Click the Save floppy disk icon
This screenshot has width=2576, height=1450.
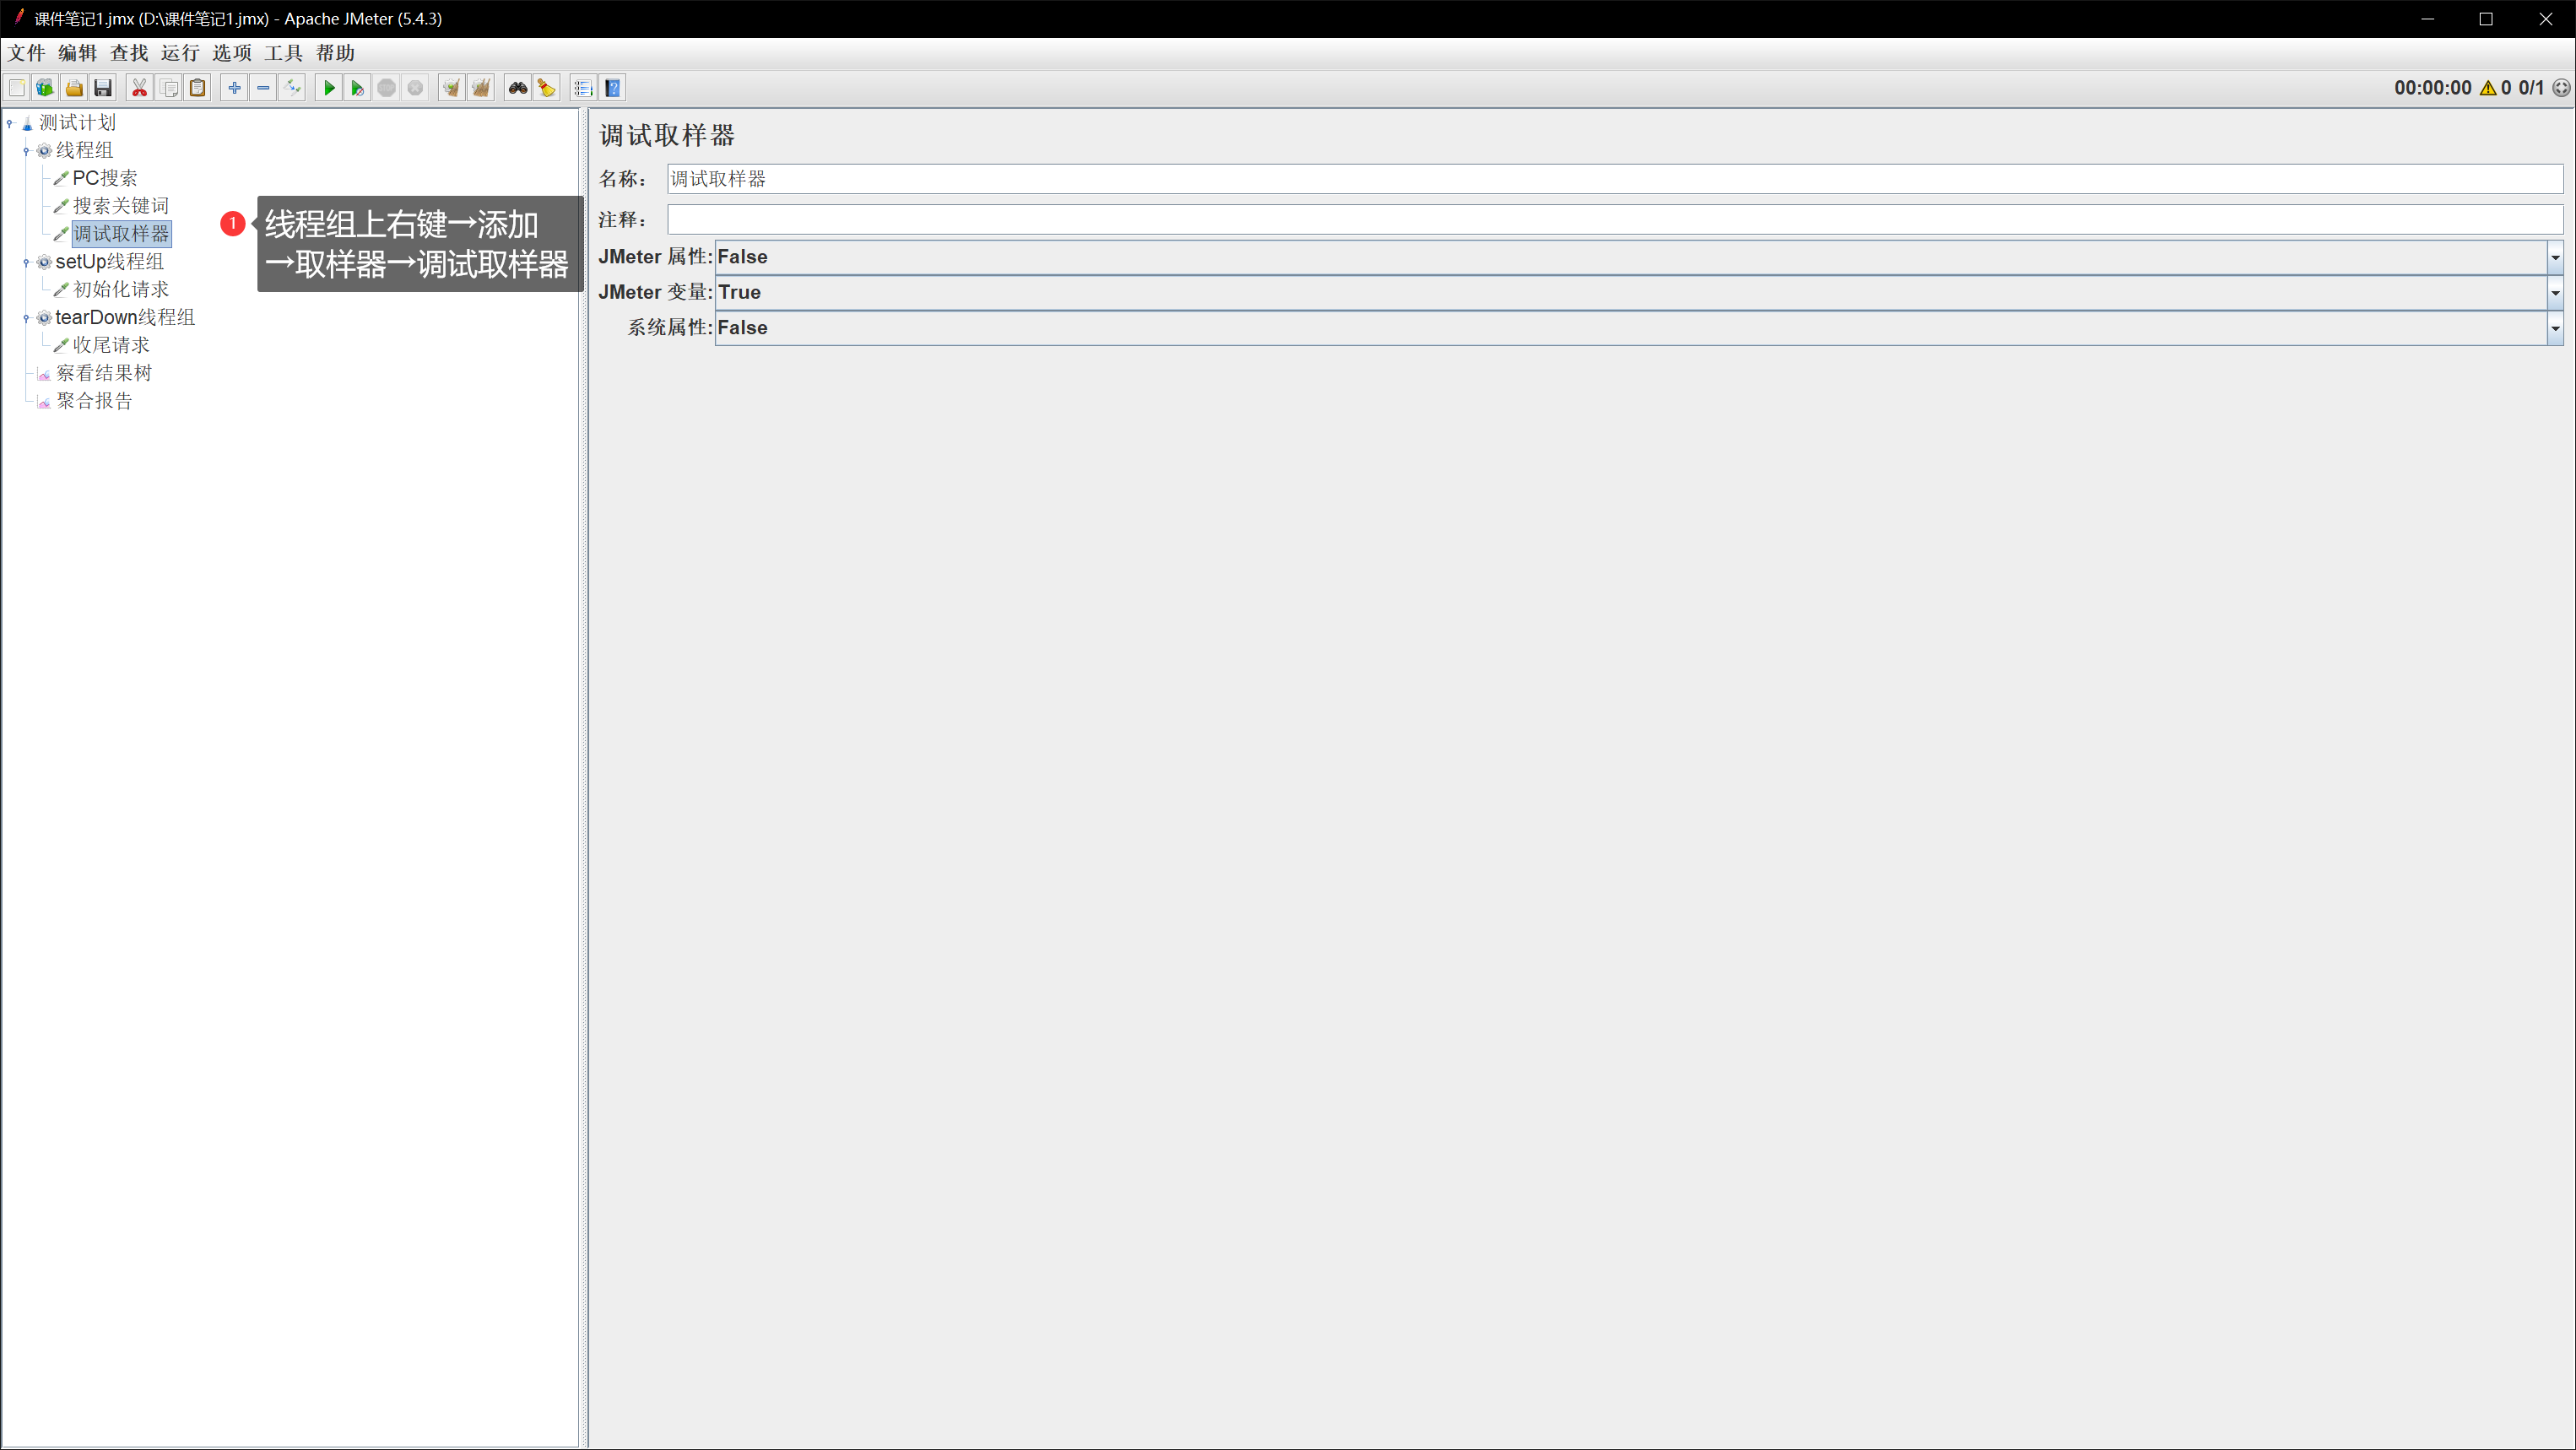[x=103, y=88]
